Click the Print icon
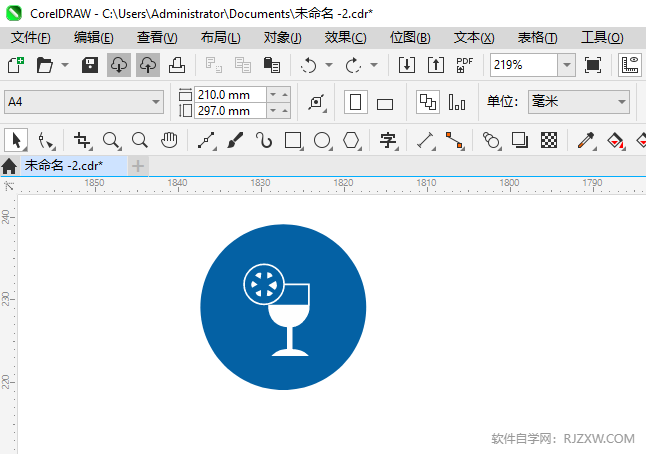The width and height of the screenshot is (646, 454). point(177,65)
